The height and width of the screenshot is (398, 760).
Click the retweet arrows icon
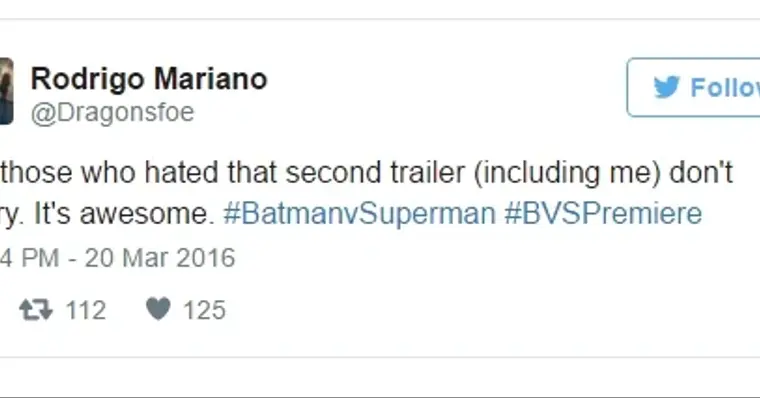click(36, 310)
